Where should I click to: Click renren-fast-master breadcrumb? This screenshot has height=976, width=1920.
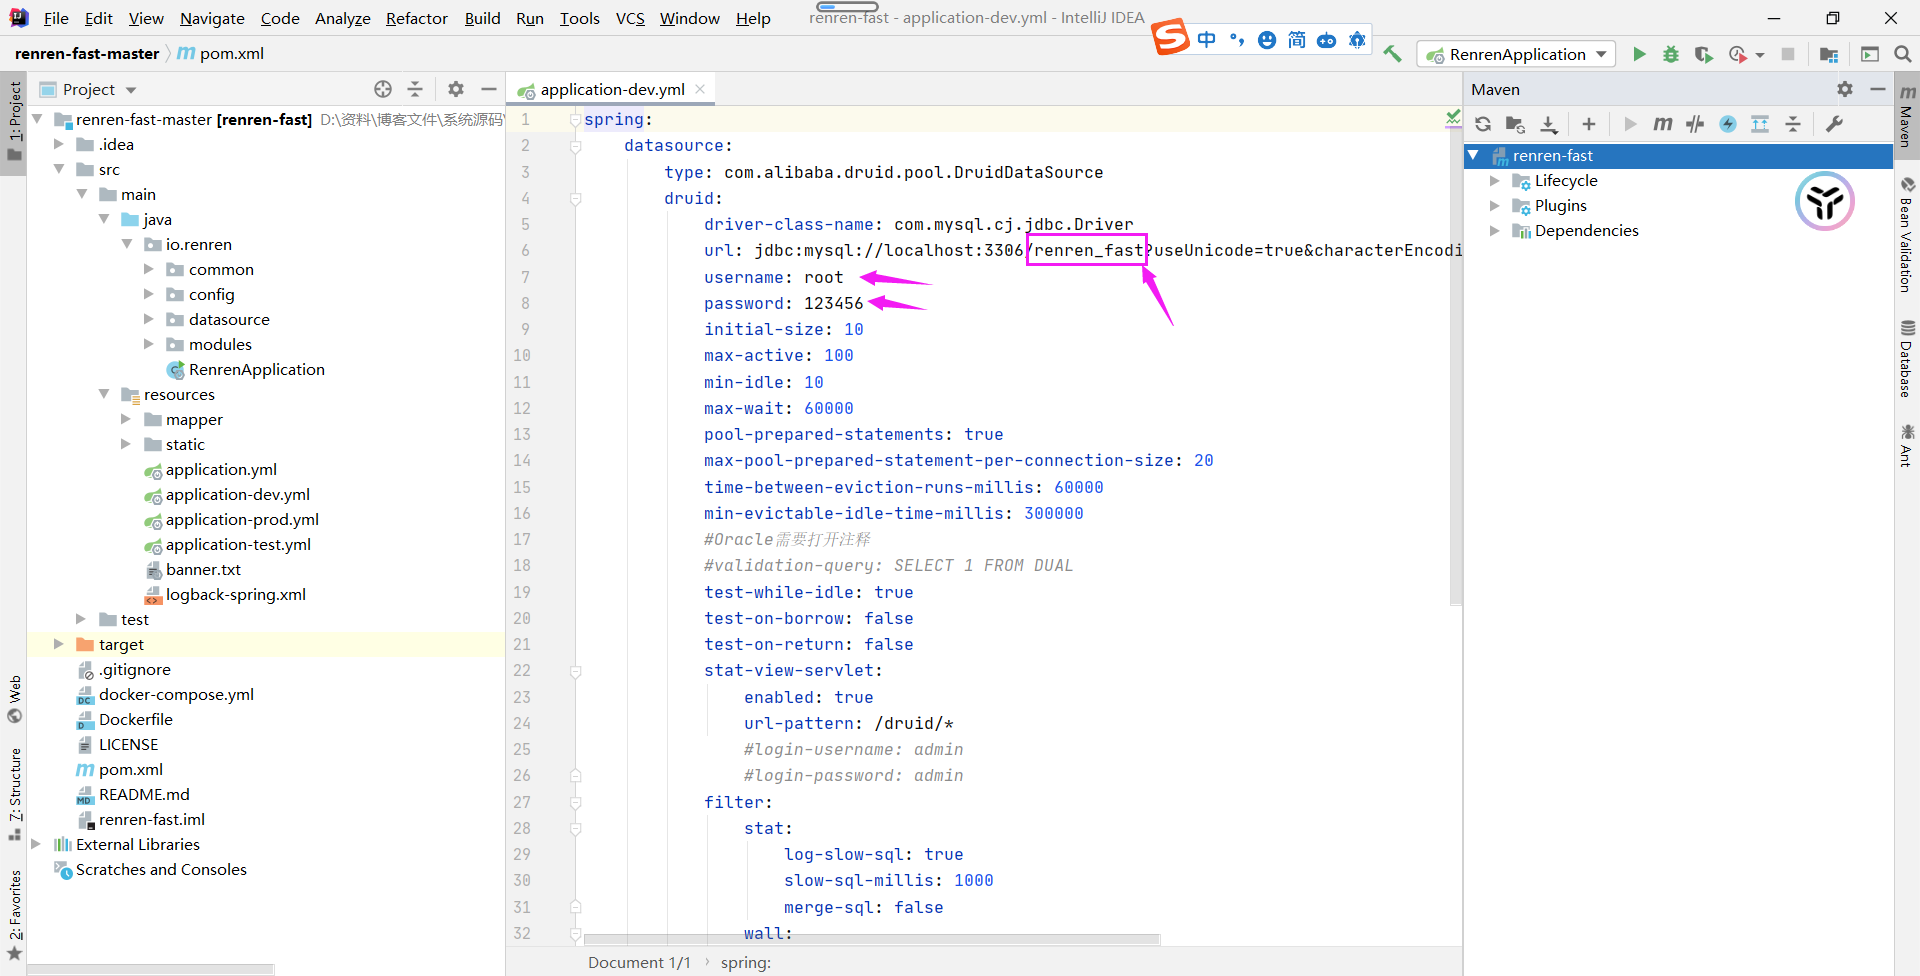[87, 54]
